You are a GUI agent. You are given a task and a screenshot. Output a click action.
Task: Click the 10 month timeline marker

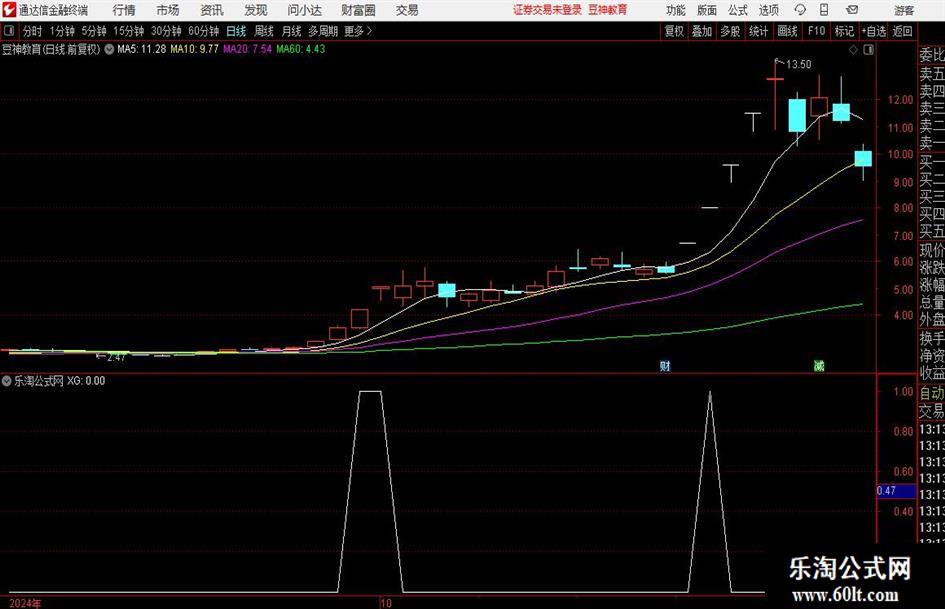[x=386, y=603]
